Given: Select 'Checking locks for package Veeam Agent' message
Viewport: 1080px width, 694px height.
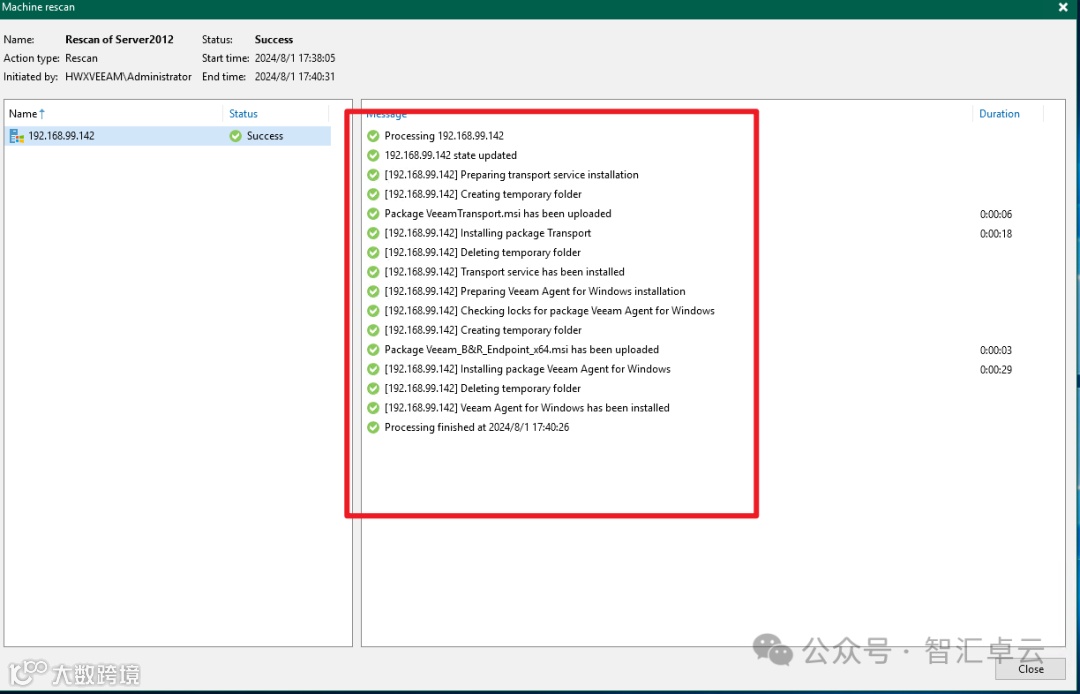Looking at the screenshot, I should pyautogui.click(x=550, y=311).
